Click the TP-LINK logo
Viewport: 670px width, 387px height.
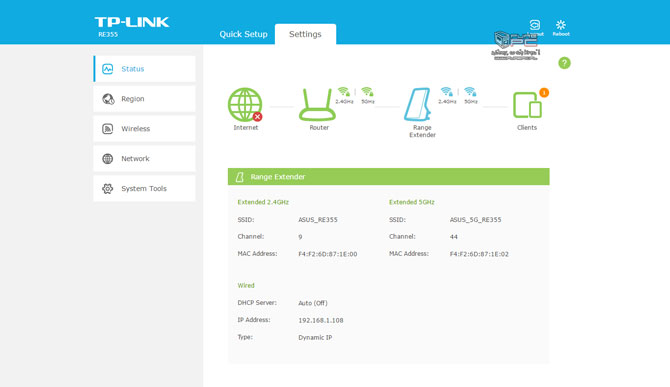point(132,22)
